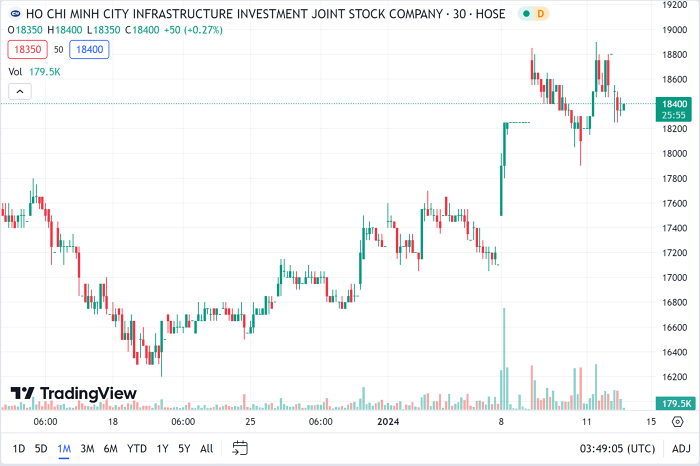Select the 5Y time range
Viewport: 700px width, 466px height.
click(184, 449)
